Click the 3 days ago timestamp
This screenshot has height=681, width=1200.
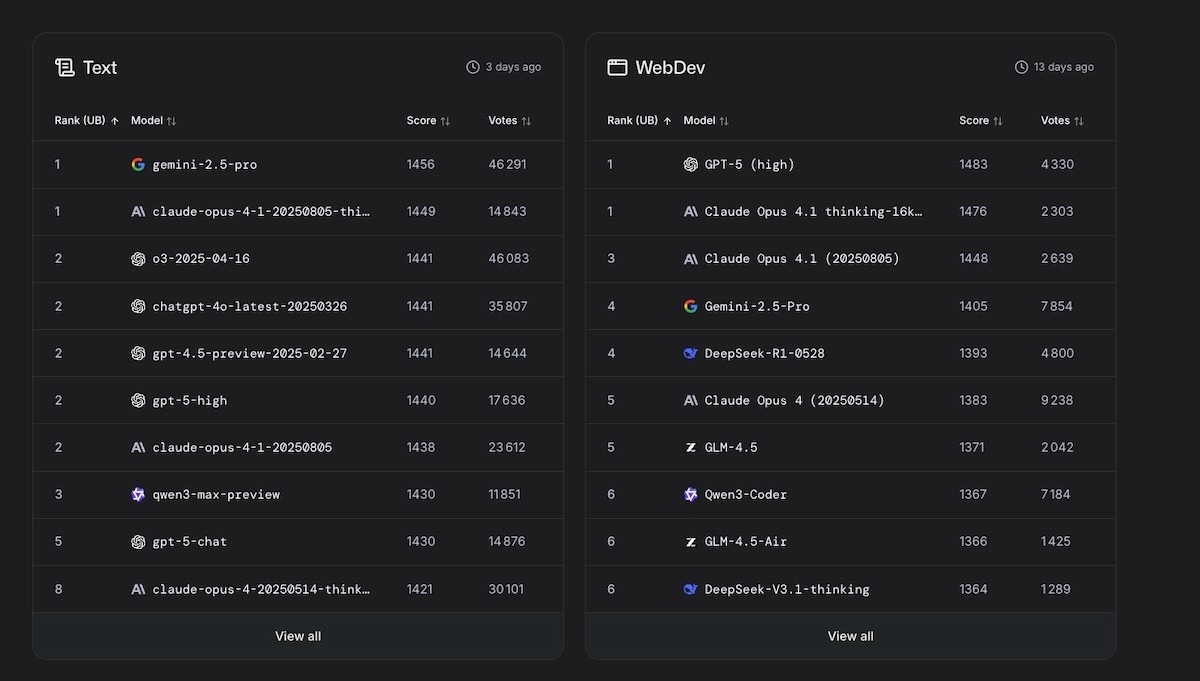pos(513,67)
